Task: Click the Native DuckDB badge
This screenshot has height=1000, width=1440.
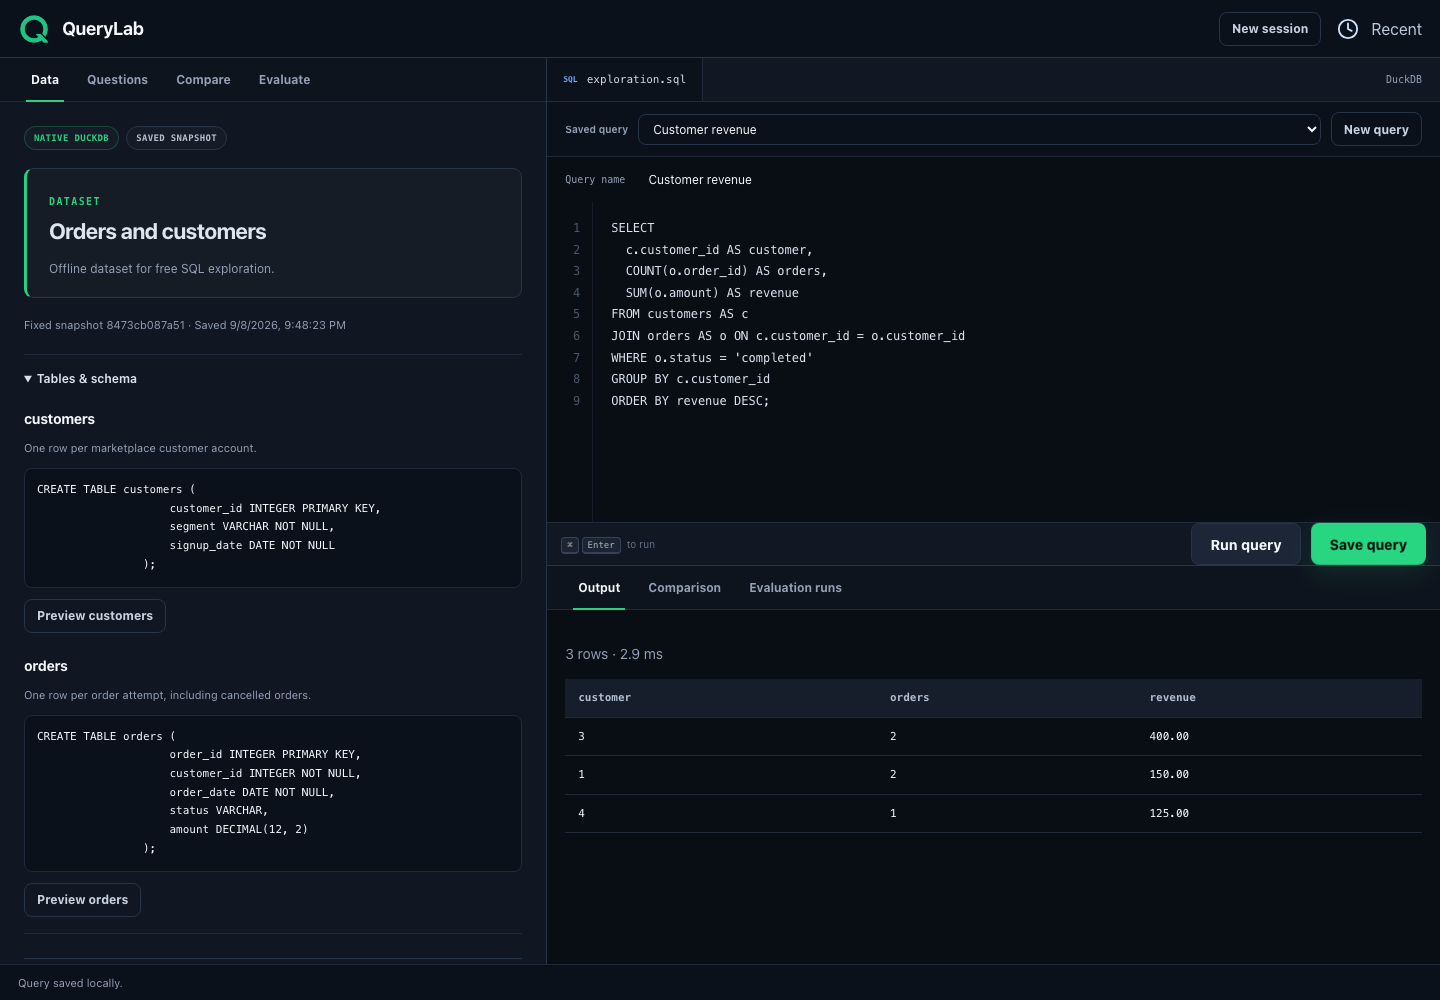Action: (x=71, y=138)
